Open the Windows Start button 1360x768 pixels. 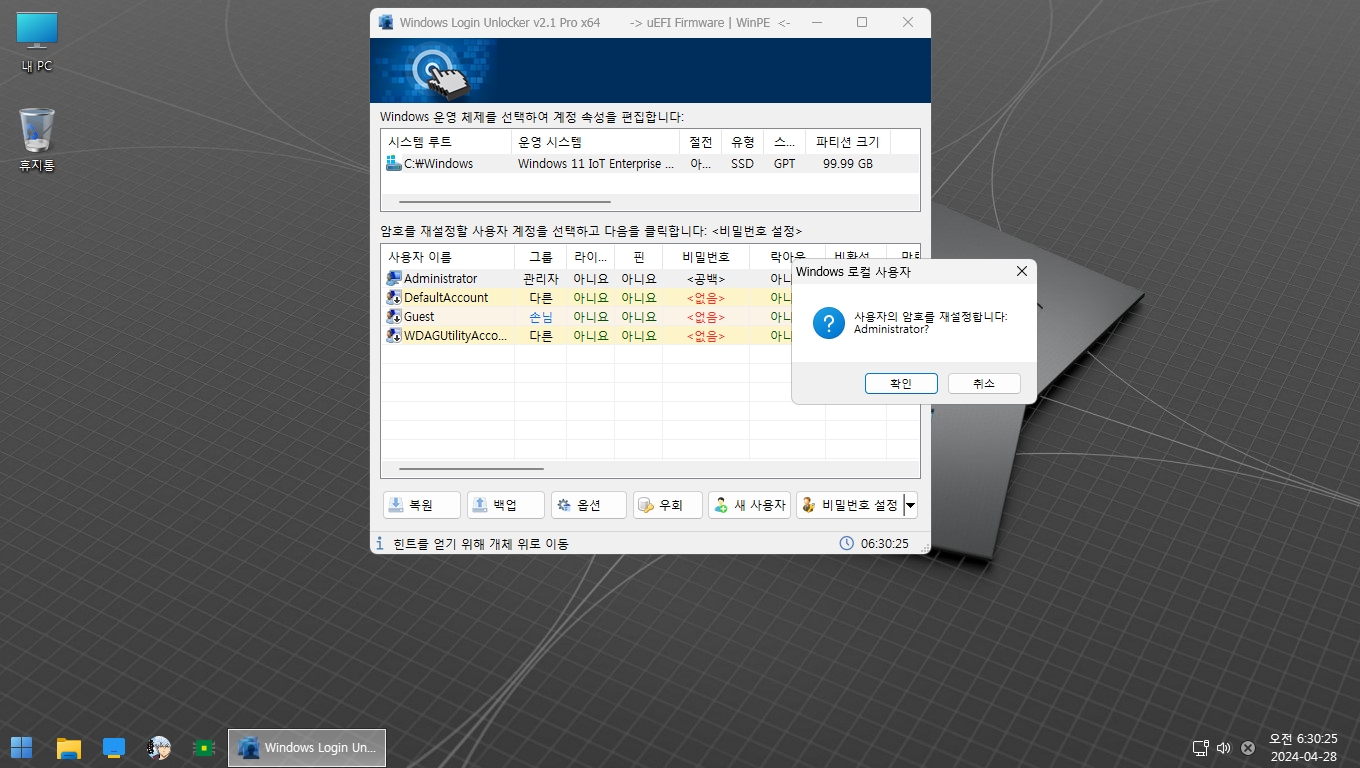point(21,747)
